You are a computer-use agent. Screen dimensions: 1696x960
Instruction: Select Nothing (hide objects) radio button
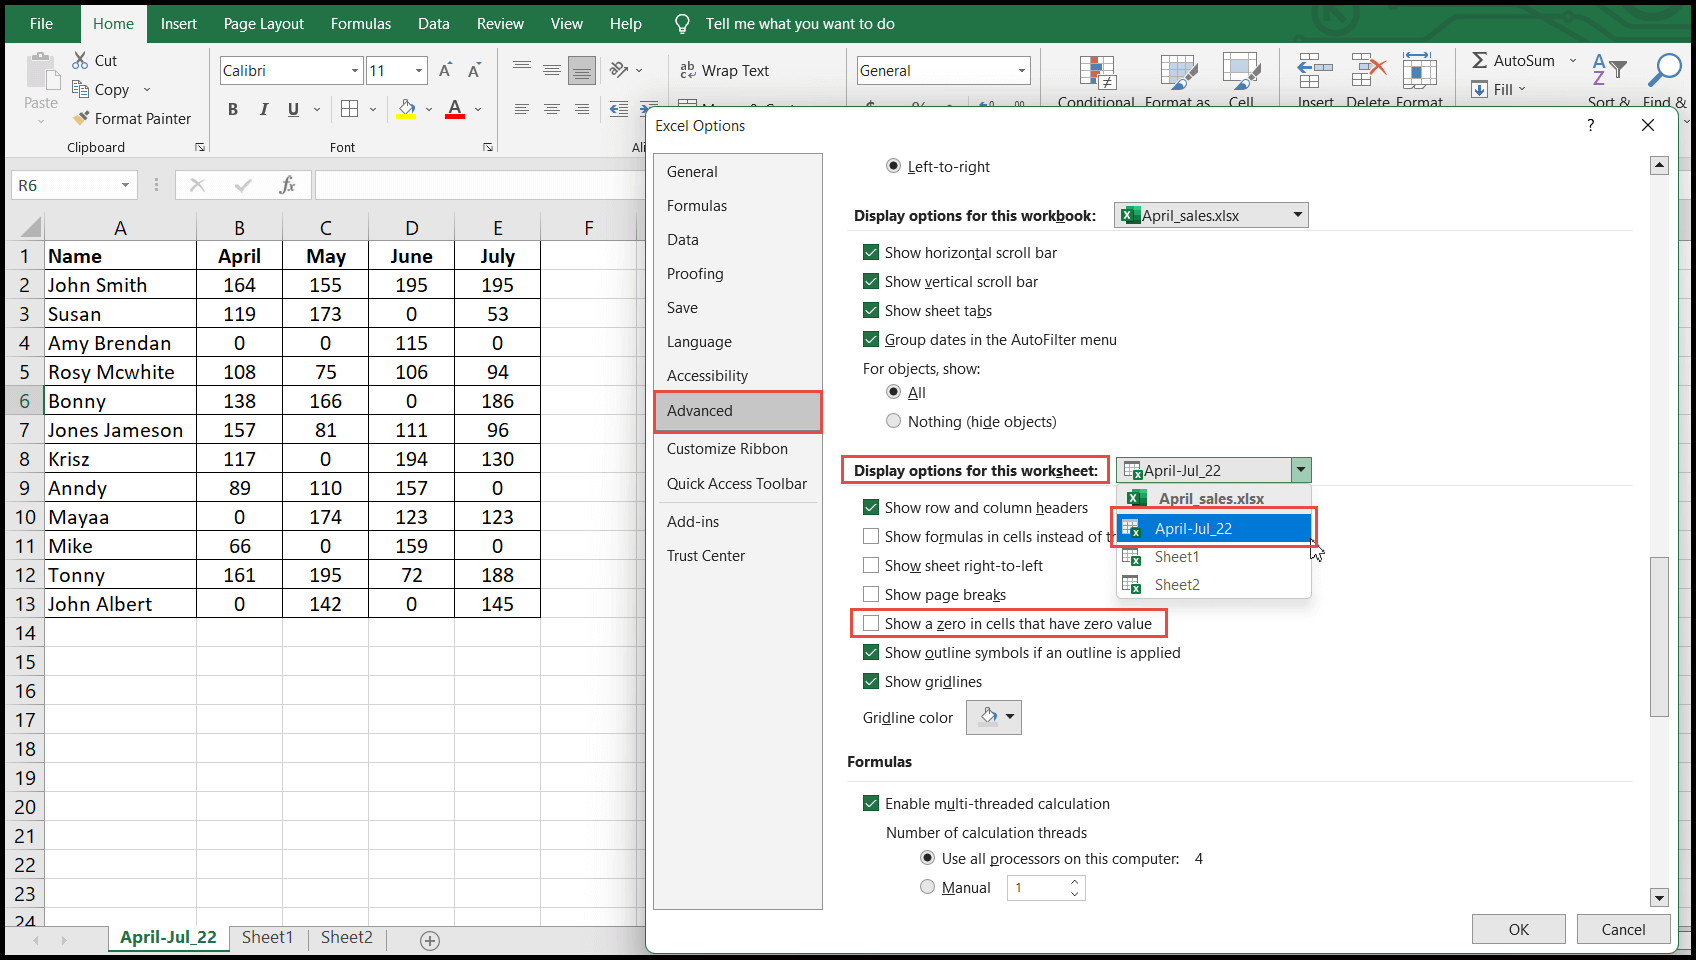click(x=894, y=421)
